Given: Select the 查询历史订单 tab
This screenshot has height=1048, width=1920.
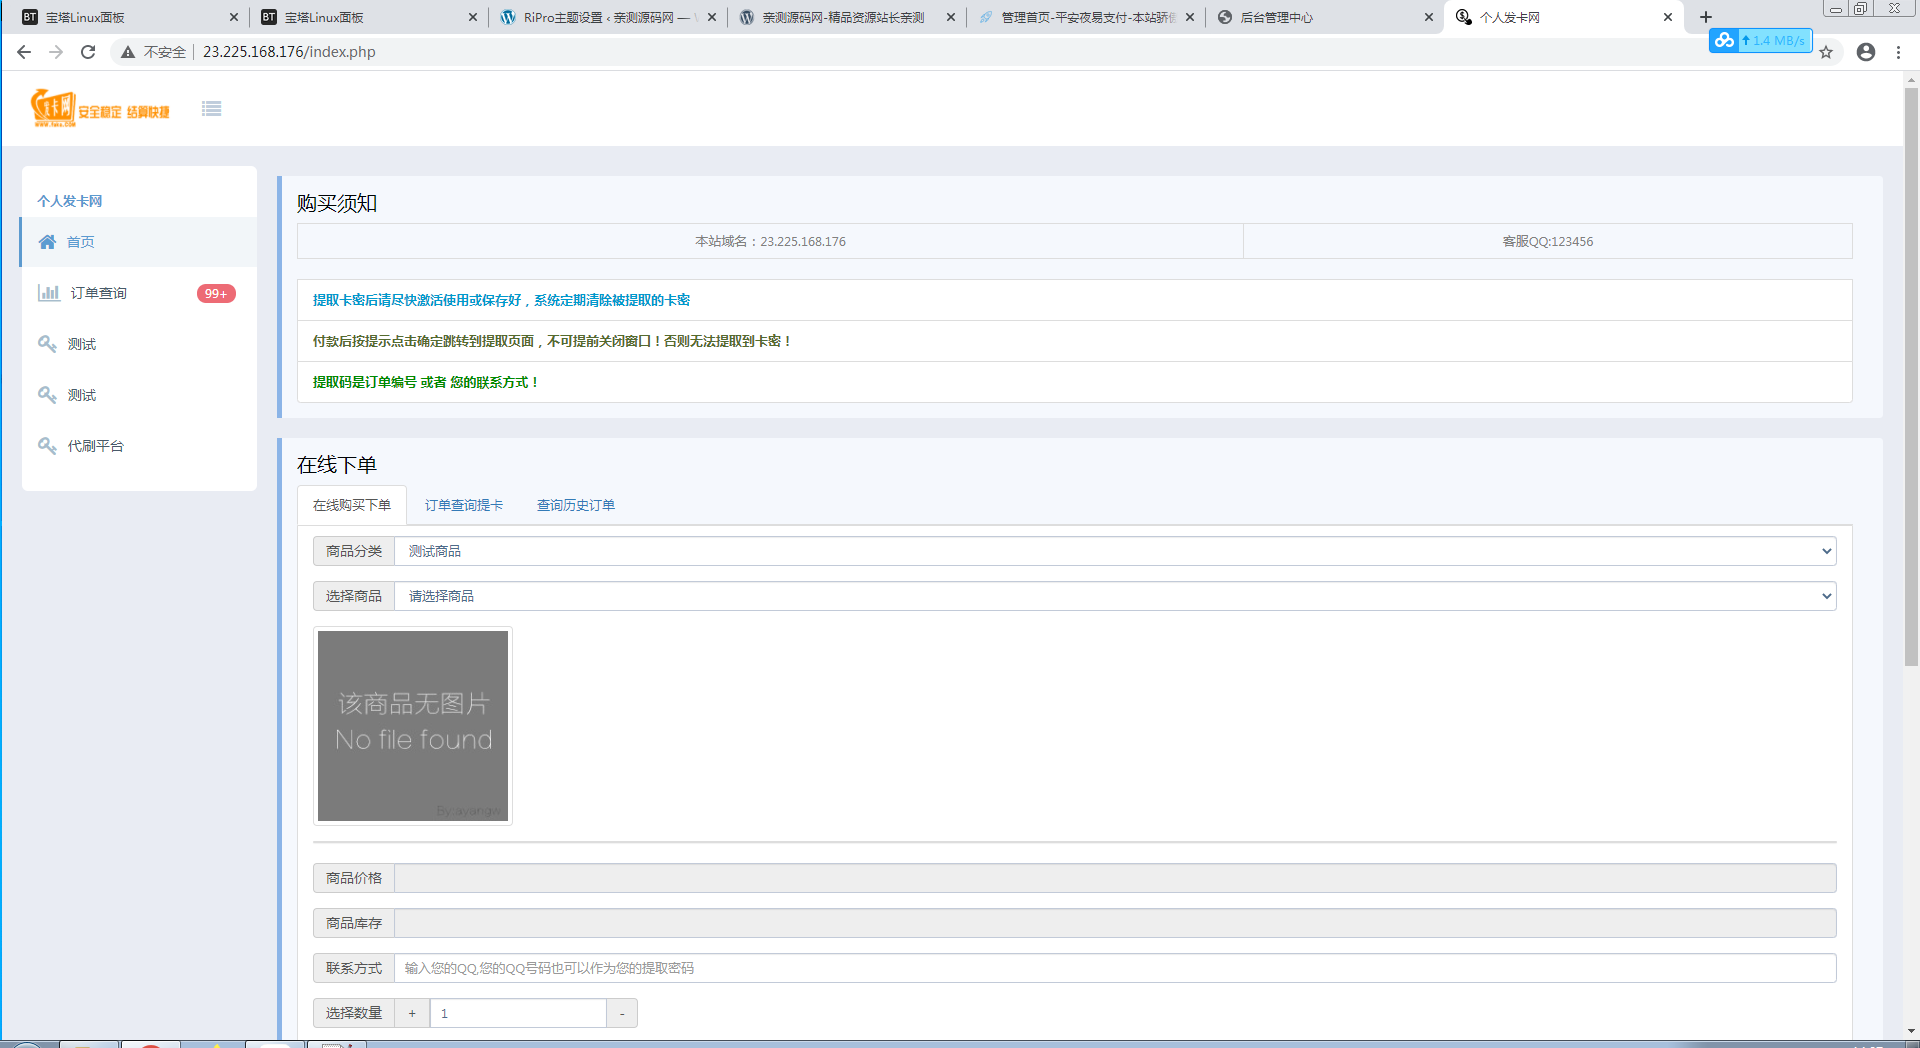Looking at the screenshot, I should pyautogui.click(x=576, y=505).
